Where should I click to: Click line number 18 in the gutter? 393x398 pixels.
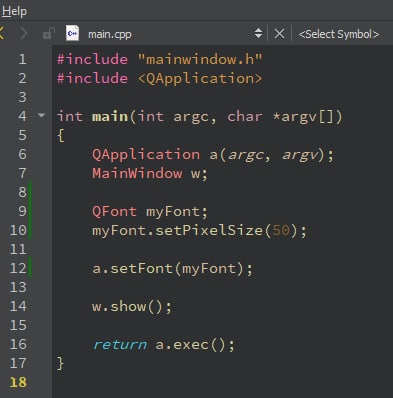point(18,382)
